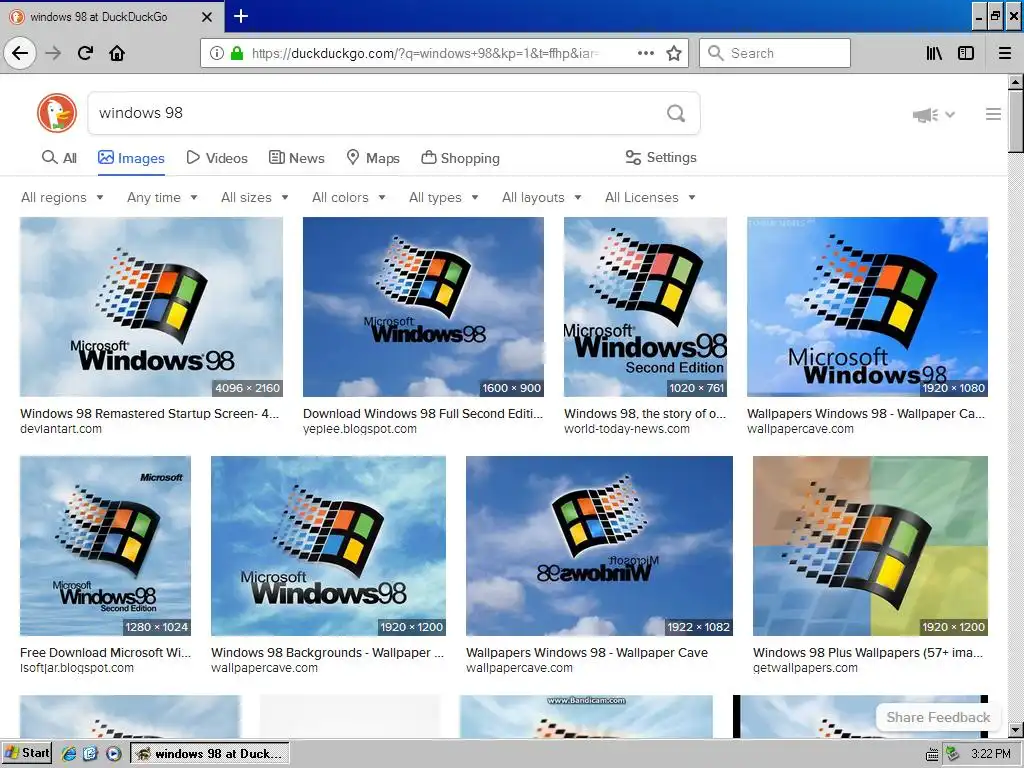Bookmark this page with star icon
The width and height of the screenshot is (1024, 768).
(674, 53)
